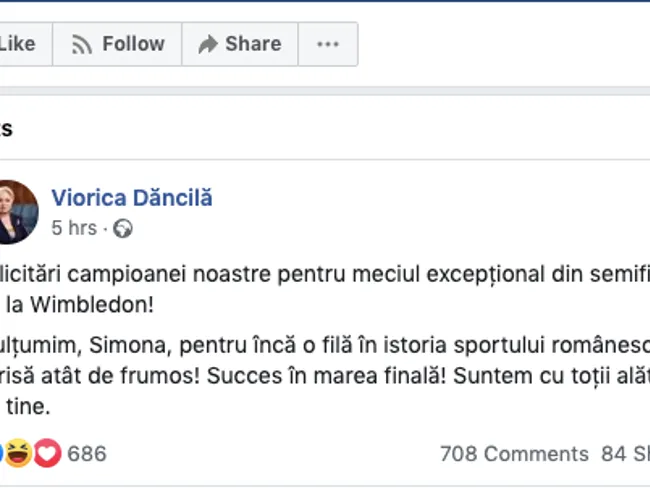Show the 708 Comments
Screen dimensions: 650x488
(x=514, y=454)
